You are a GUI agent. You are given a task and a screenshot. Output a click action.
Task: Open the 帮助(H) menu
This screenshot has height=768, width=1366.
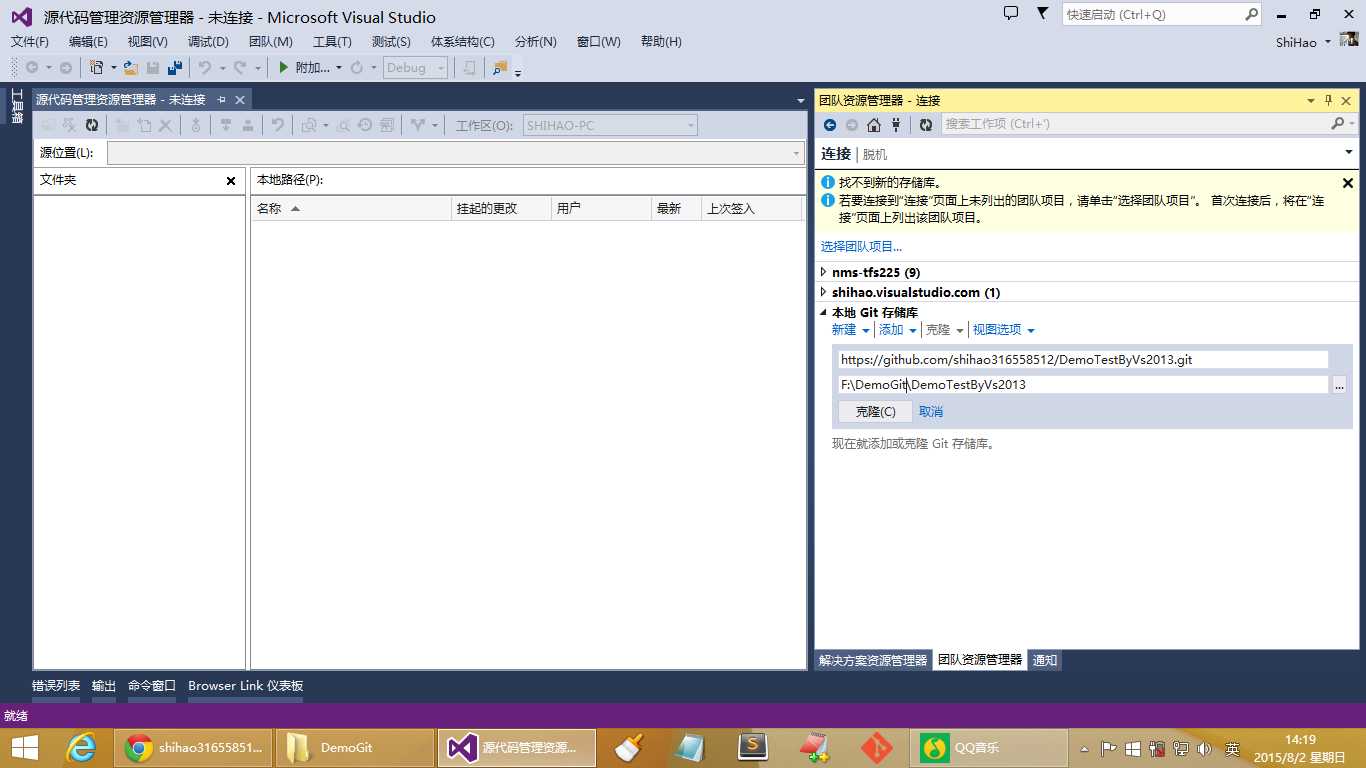pos(661,42)
